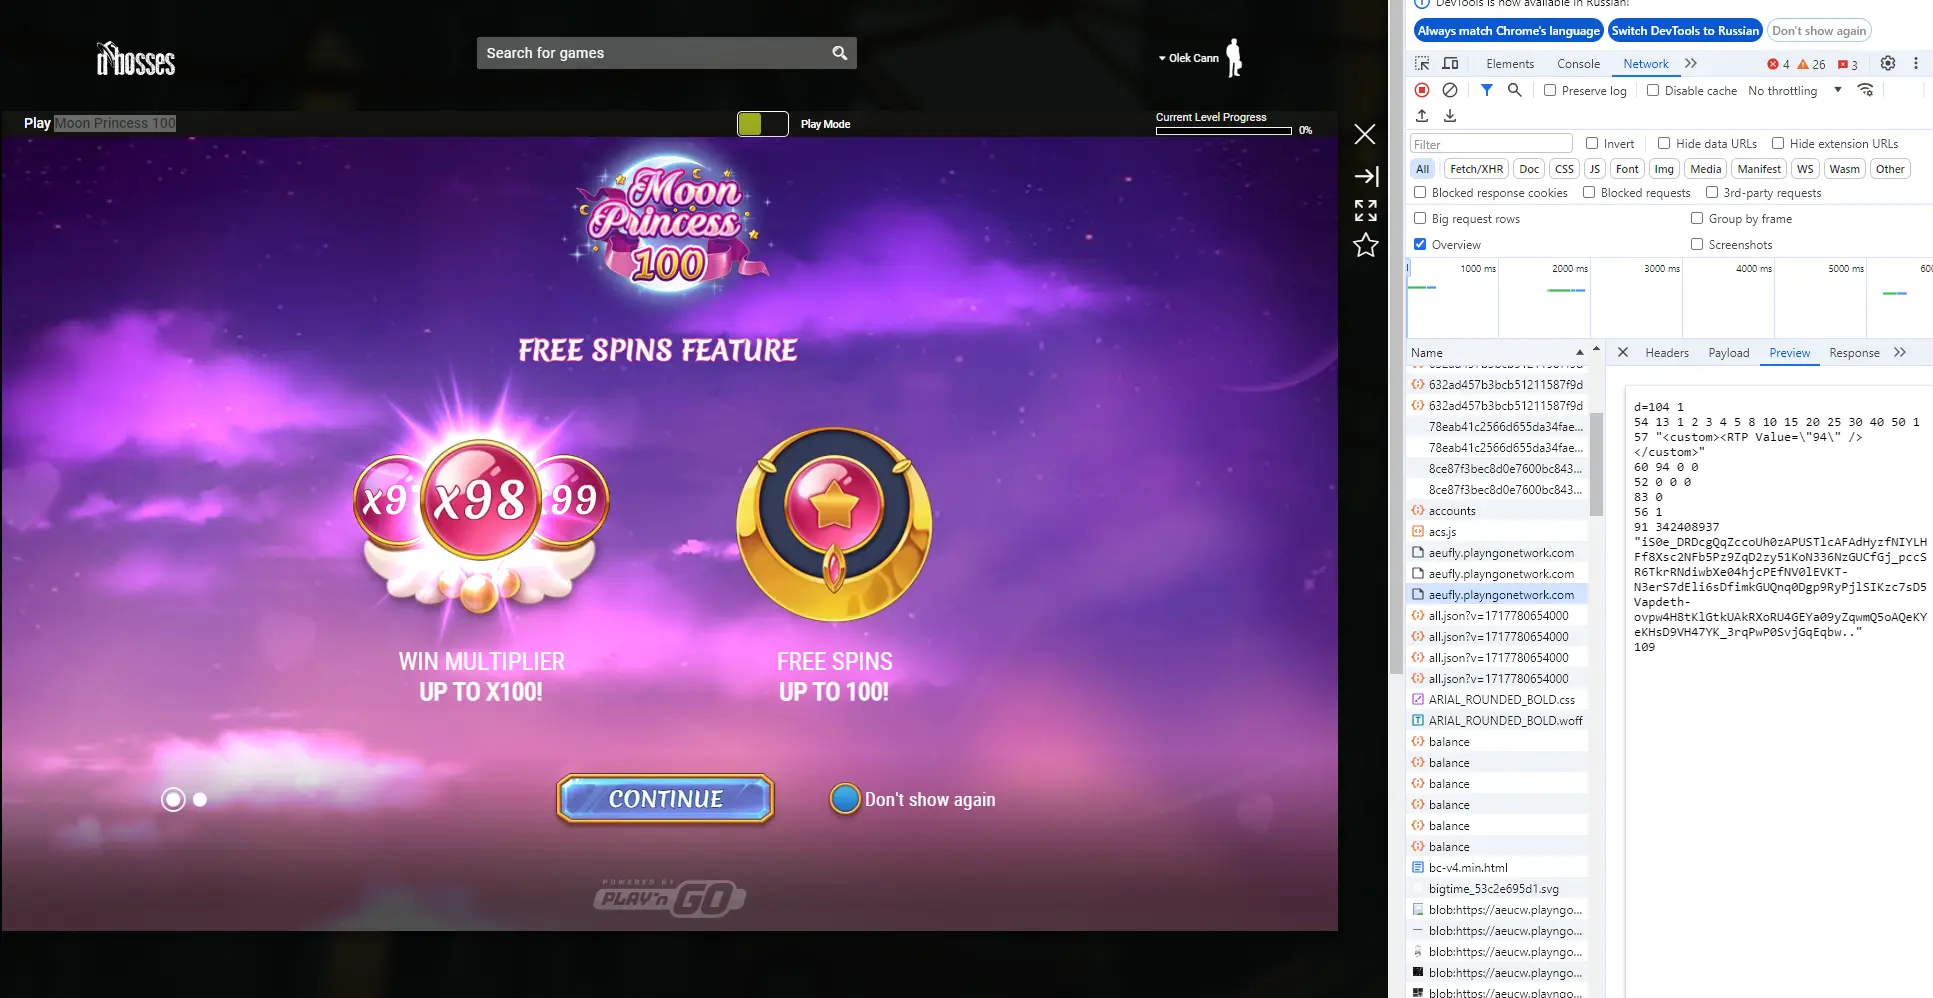
Task: Filter requests by WS type
Action: pos(1805,169)
